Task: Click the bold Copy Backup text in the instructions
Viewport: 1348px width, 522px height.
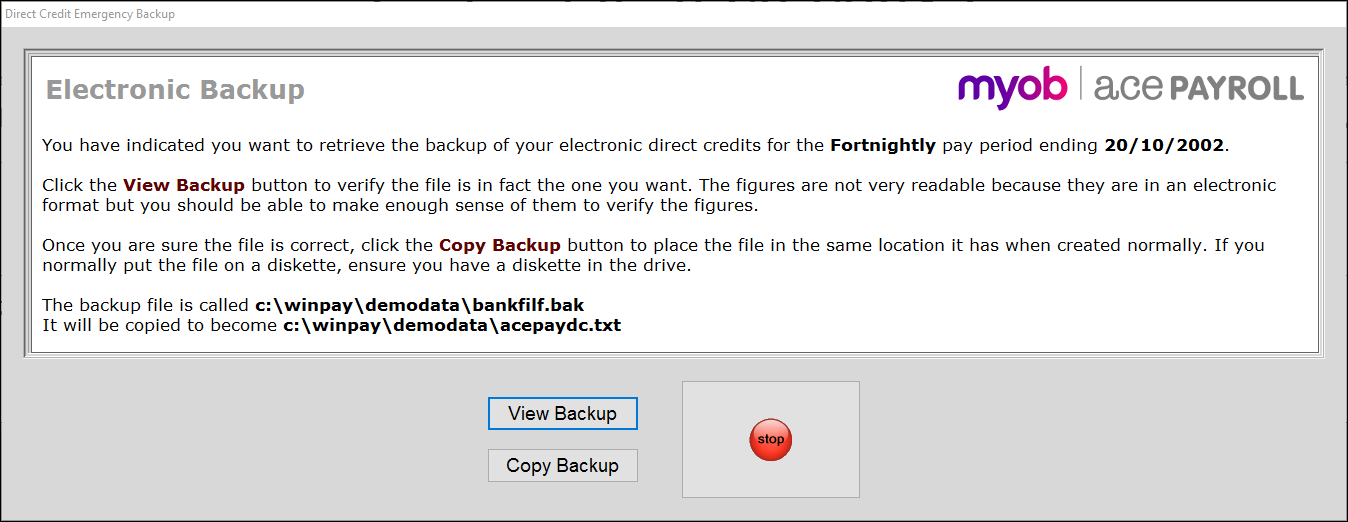Action: (500, 245)
